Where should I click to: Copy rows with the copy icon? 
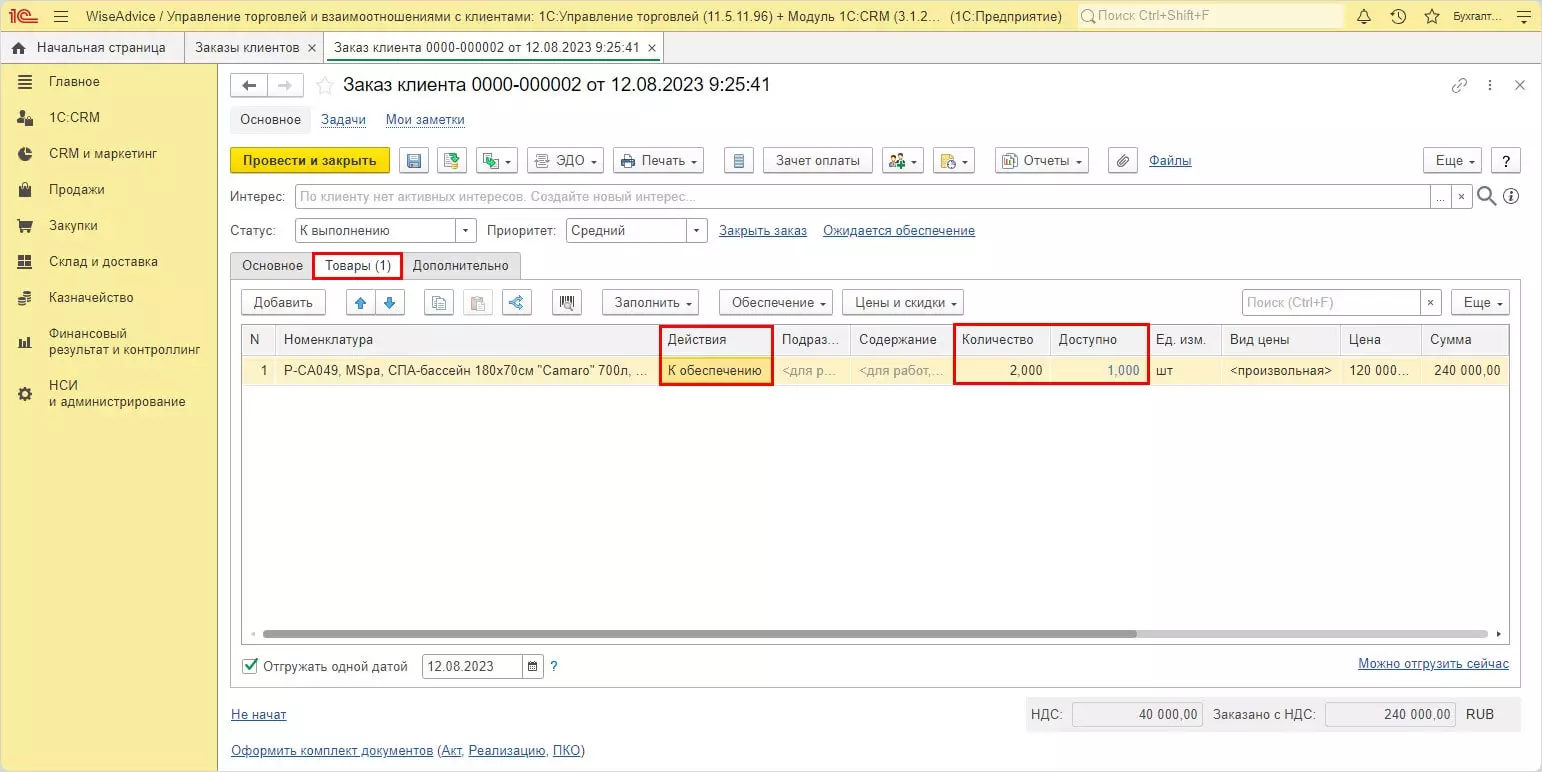(438, 302)
